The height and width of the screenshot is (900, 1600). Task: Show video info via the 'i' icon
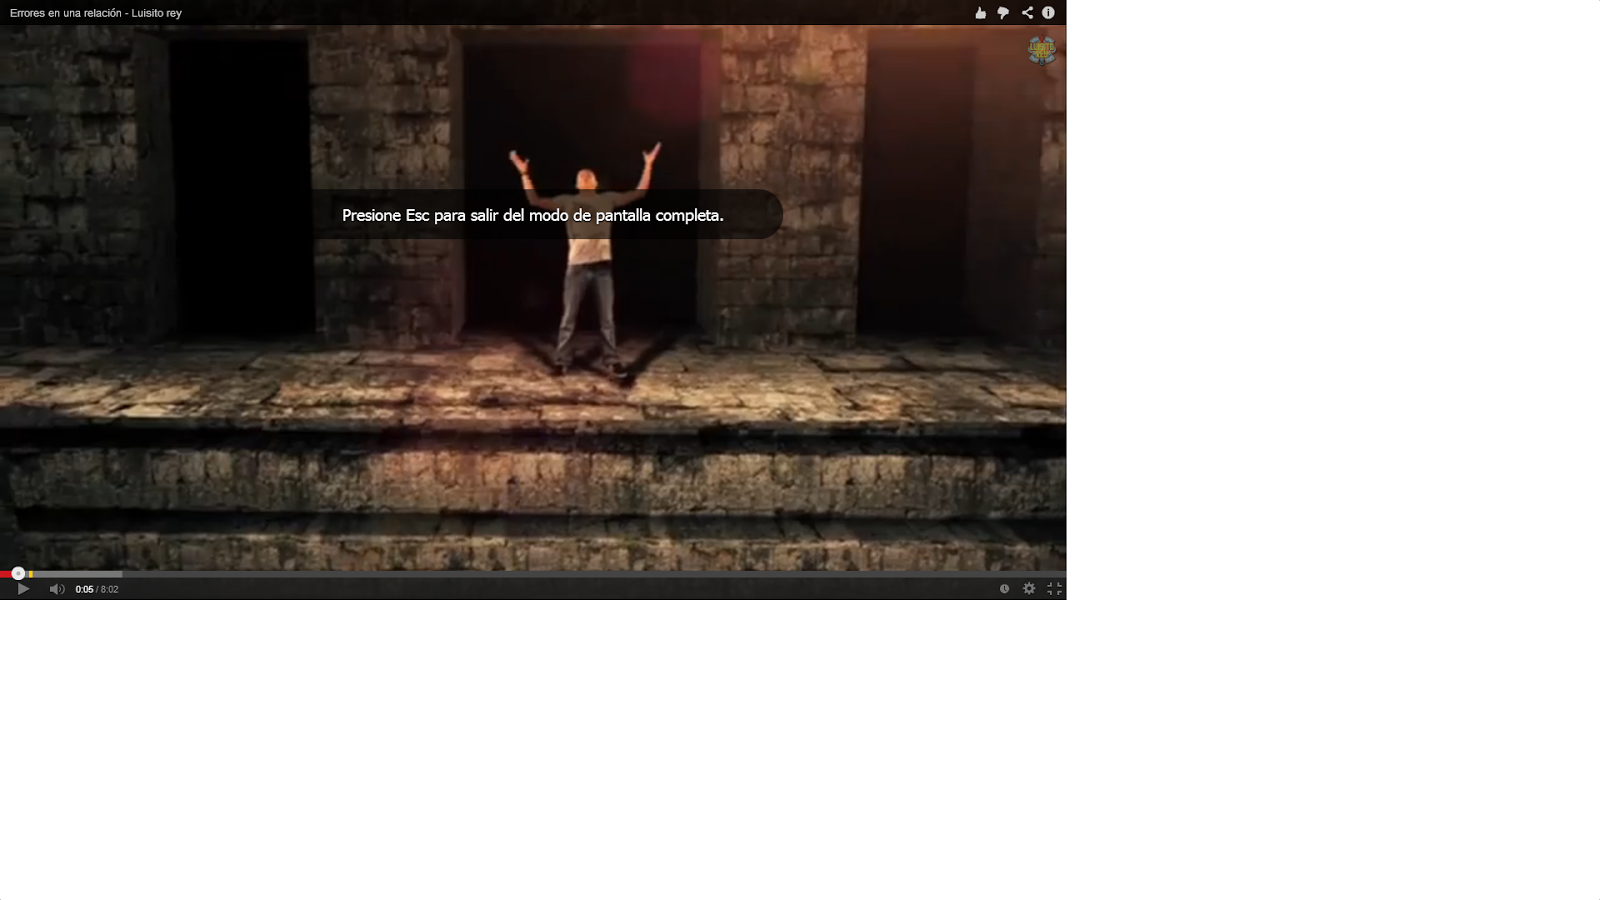tap(1048, 13)
